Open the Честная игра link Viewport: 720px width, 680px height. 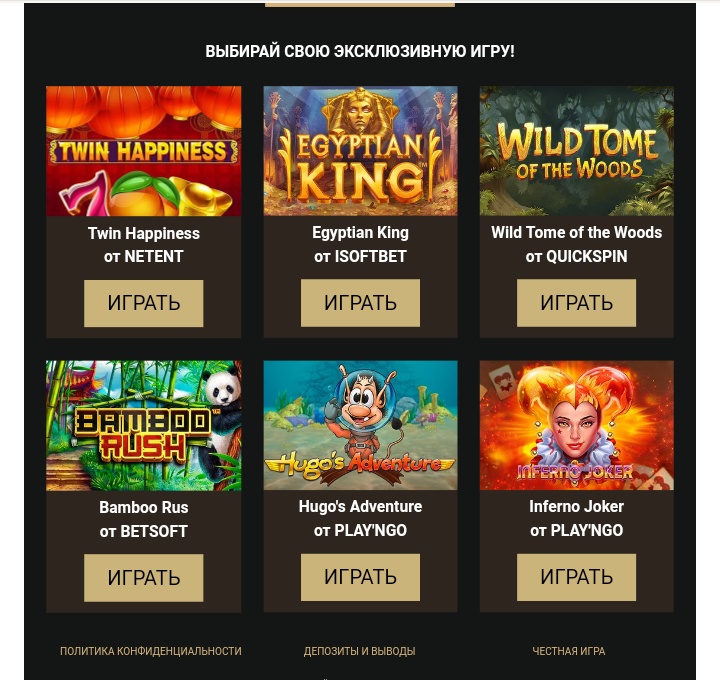coord(569,651)
